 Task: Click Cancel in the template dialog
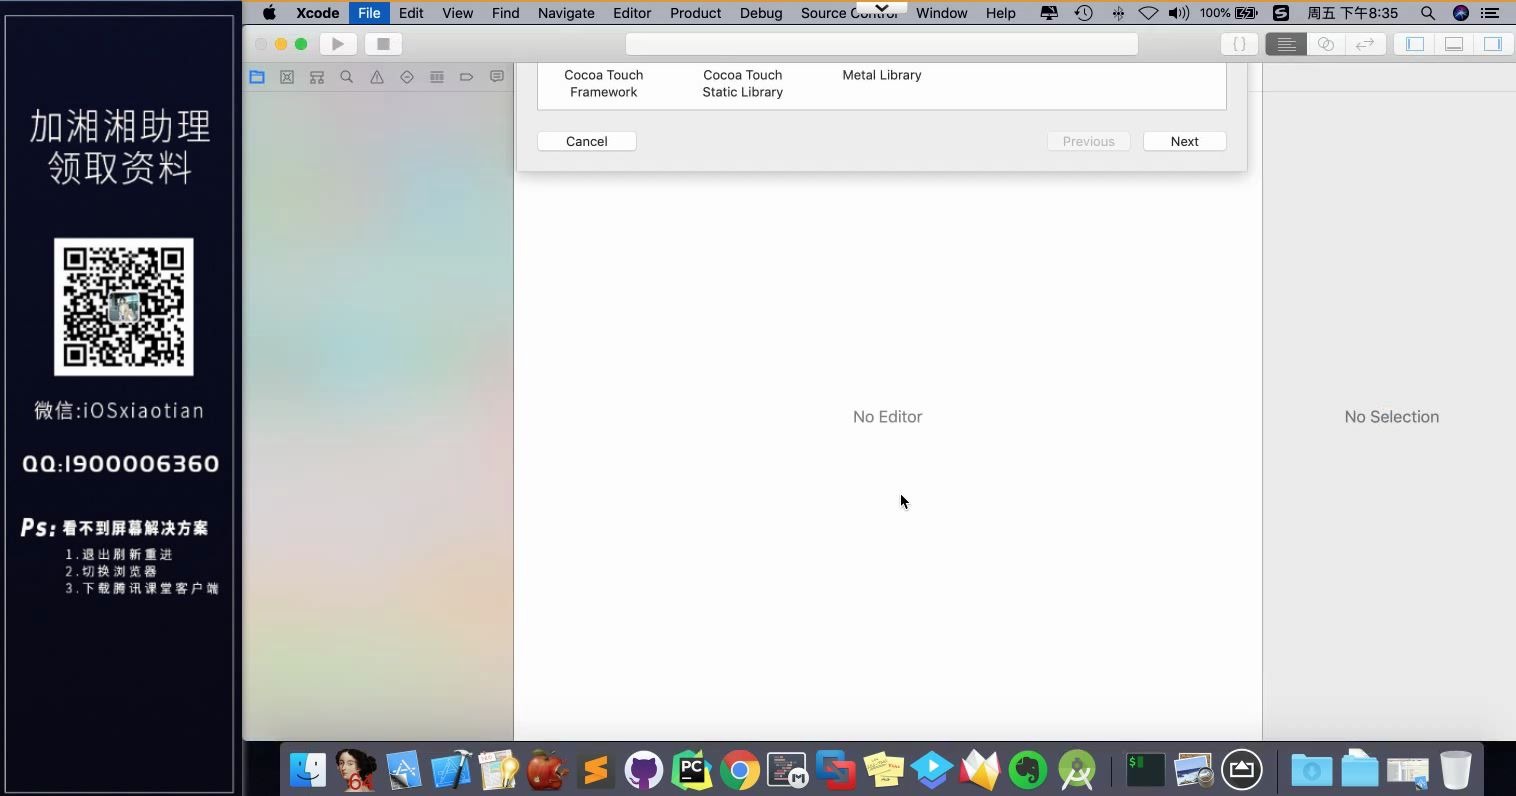coord(587,141)
